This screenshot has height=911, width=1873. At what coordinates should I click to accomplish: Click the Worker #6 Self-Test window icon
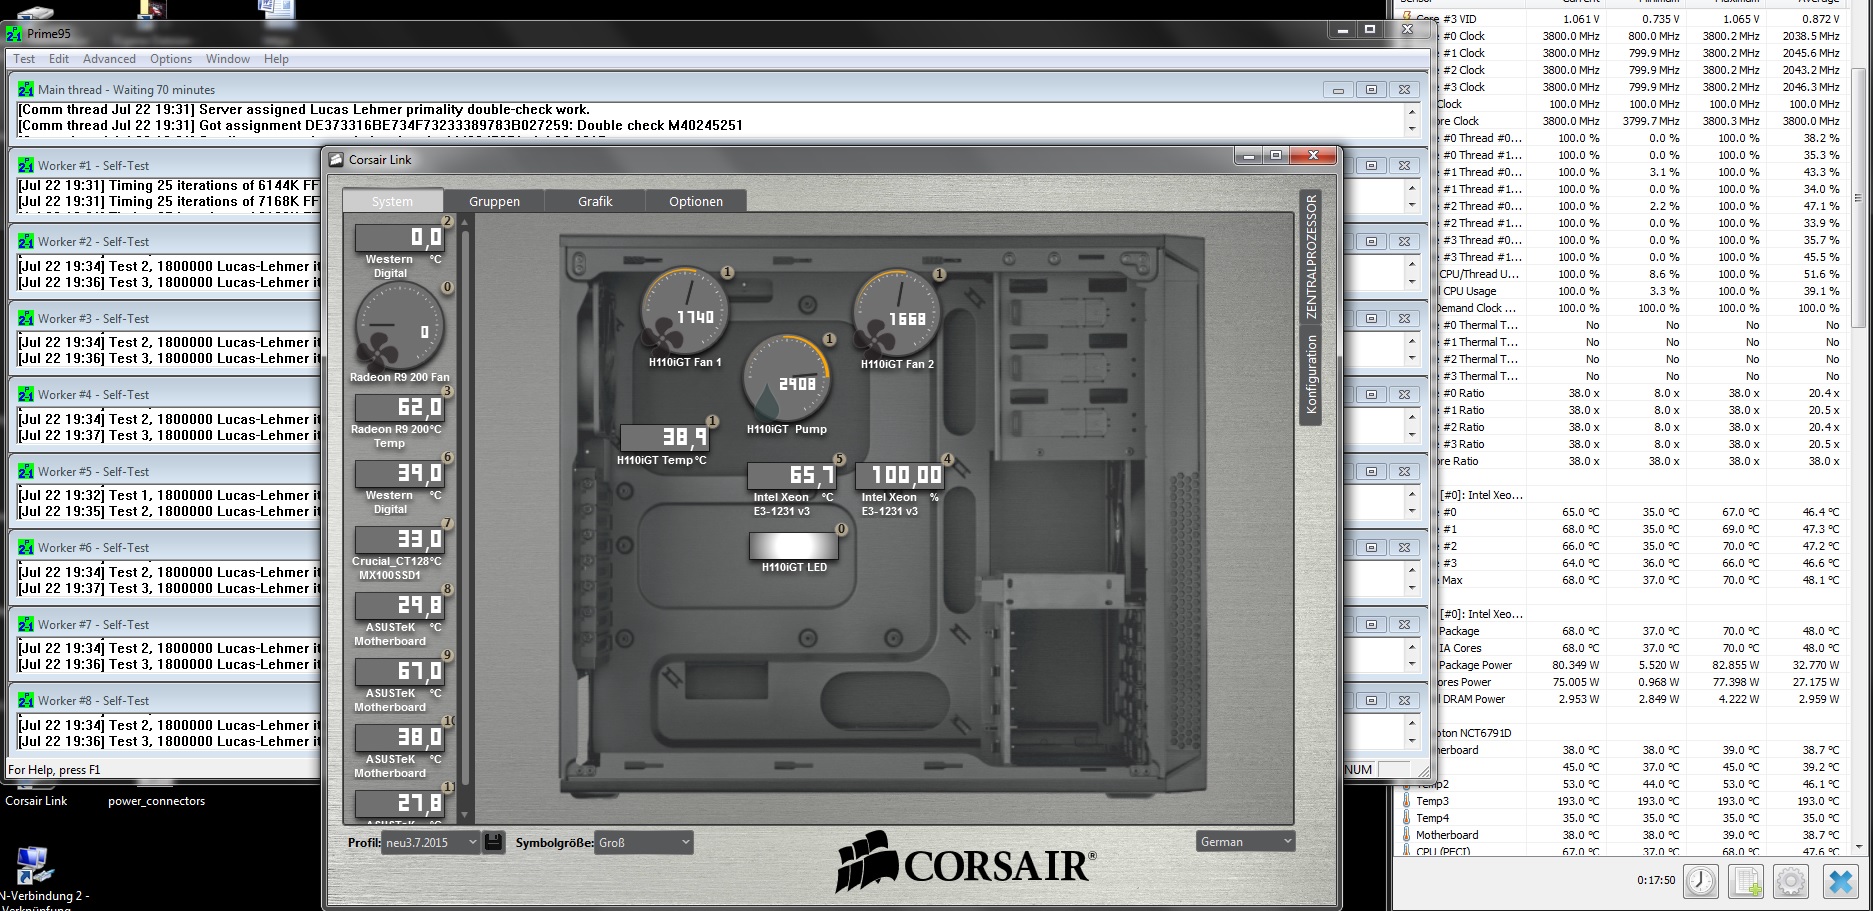click(x=25, y=547)
